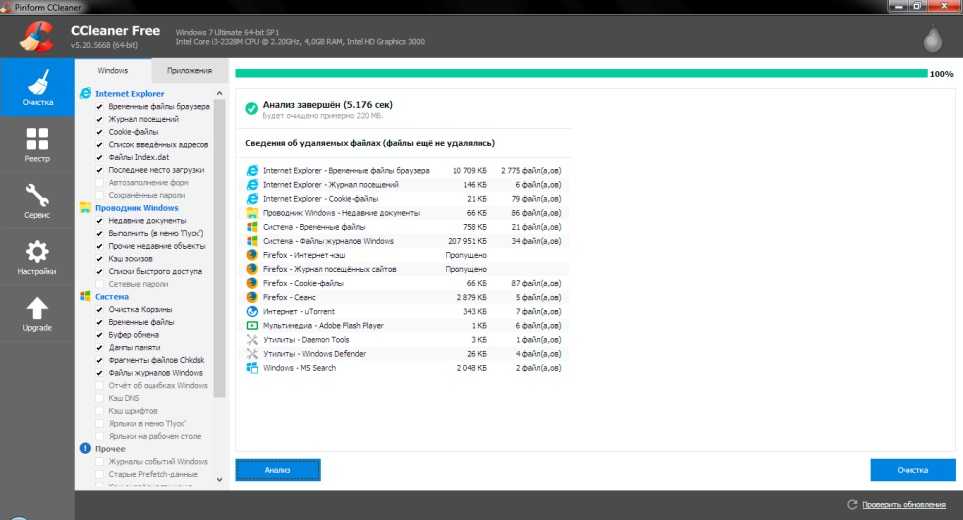Click the uTorrent icon in results list
Screen dimensions: 963x520
click(252, 312)
